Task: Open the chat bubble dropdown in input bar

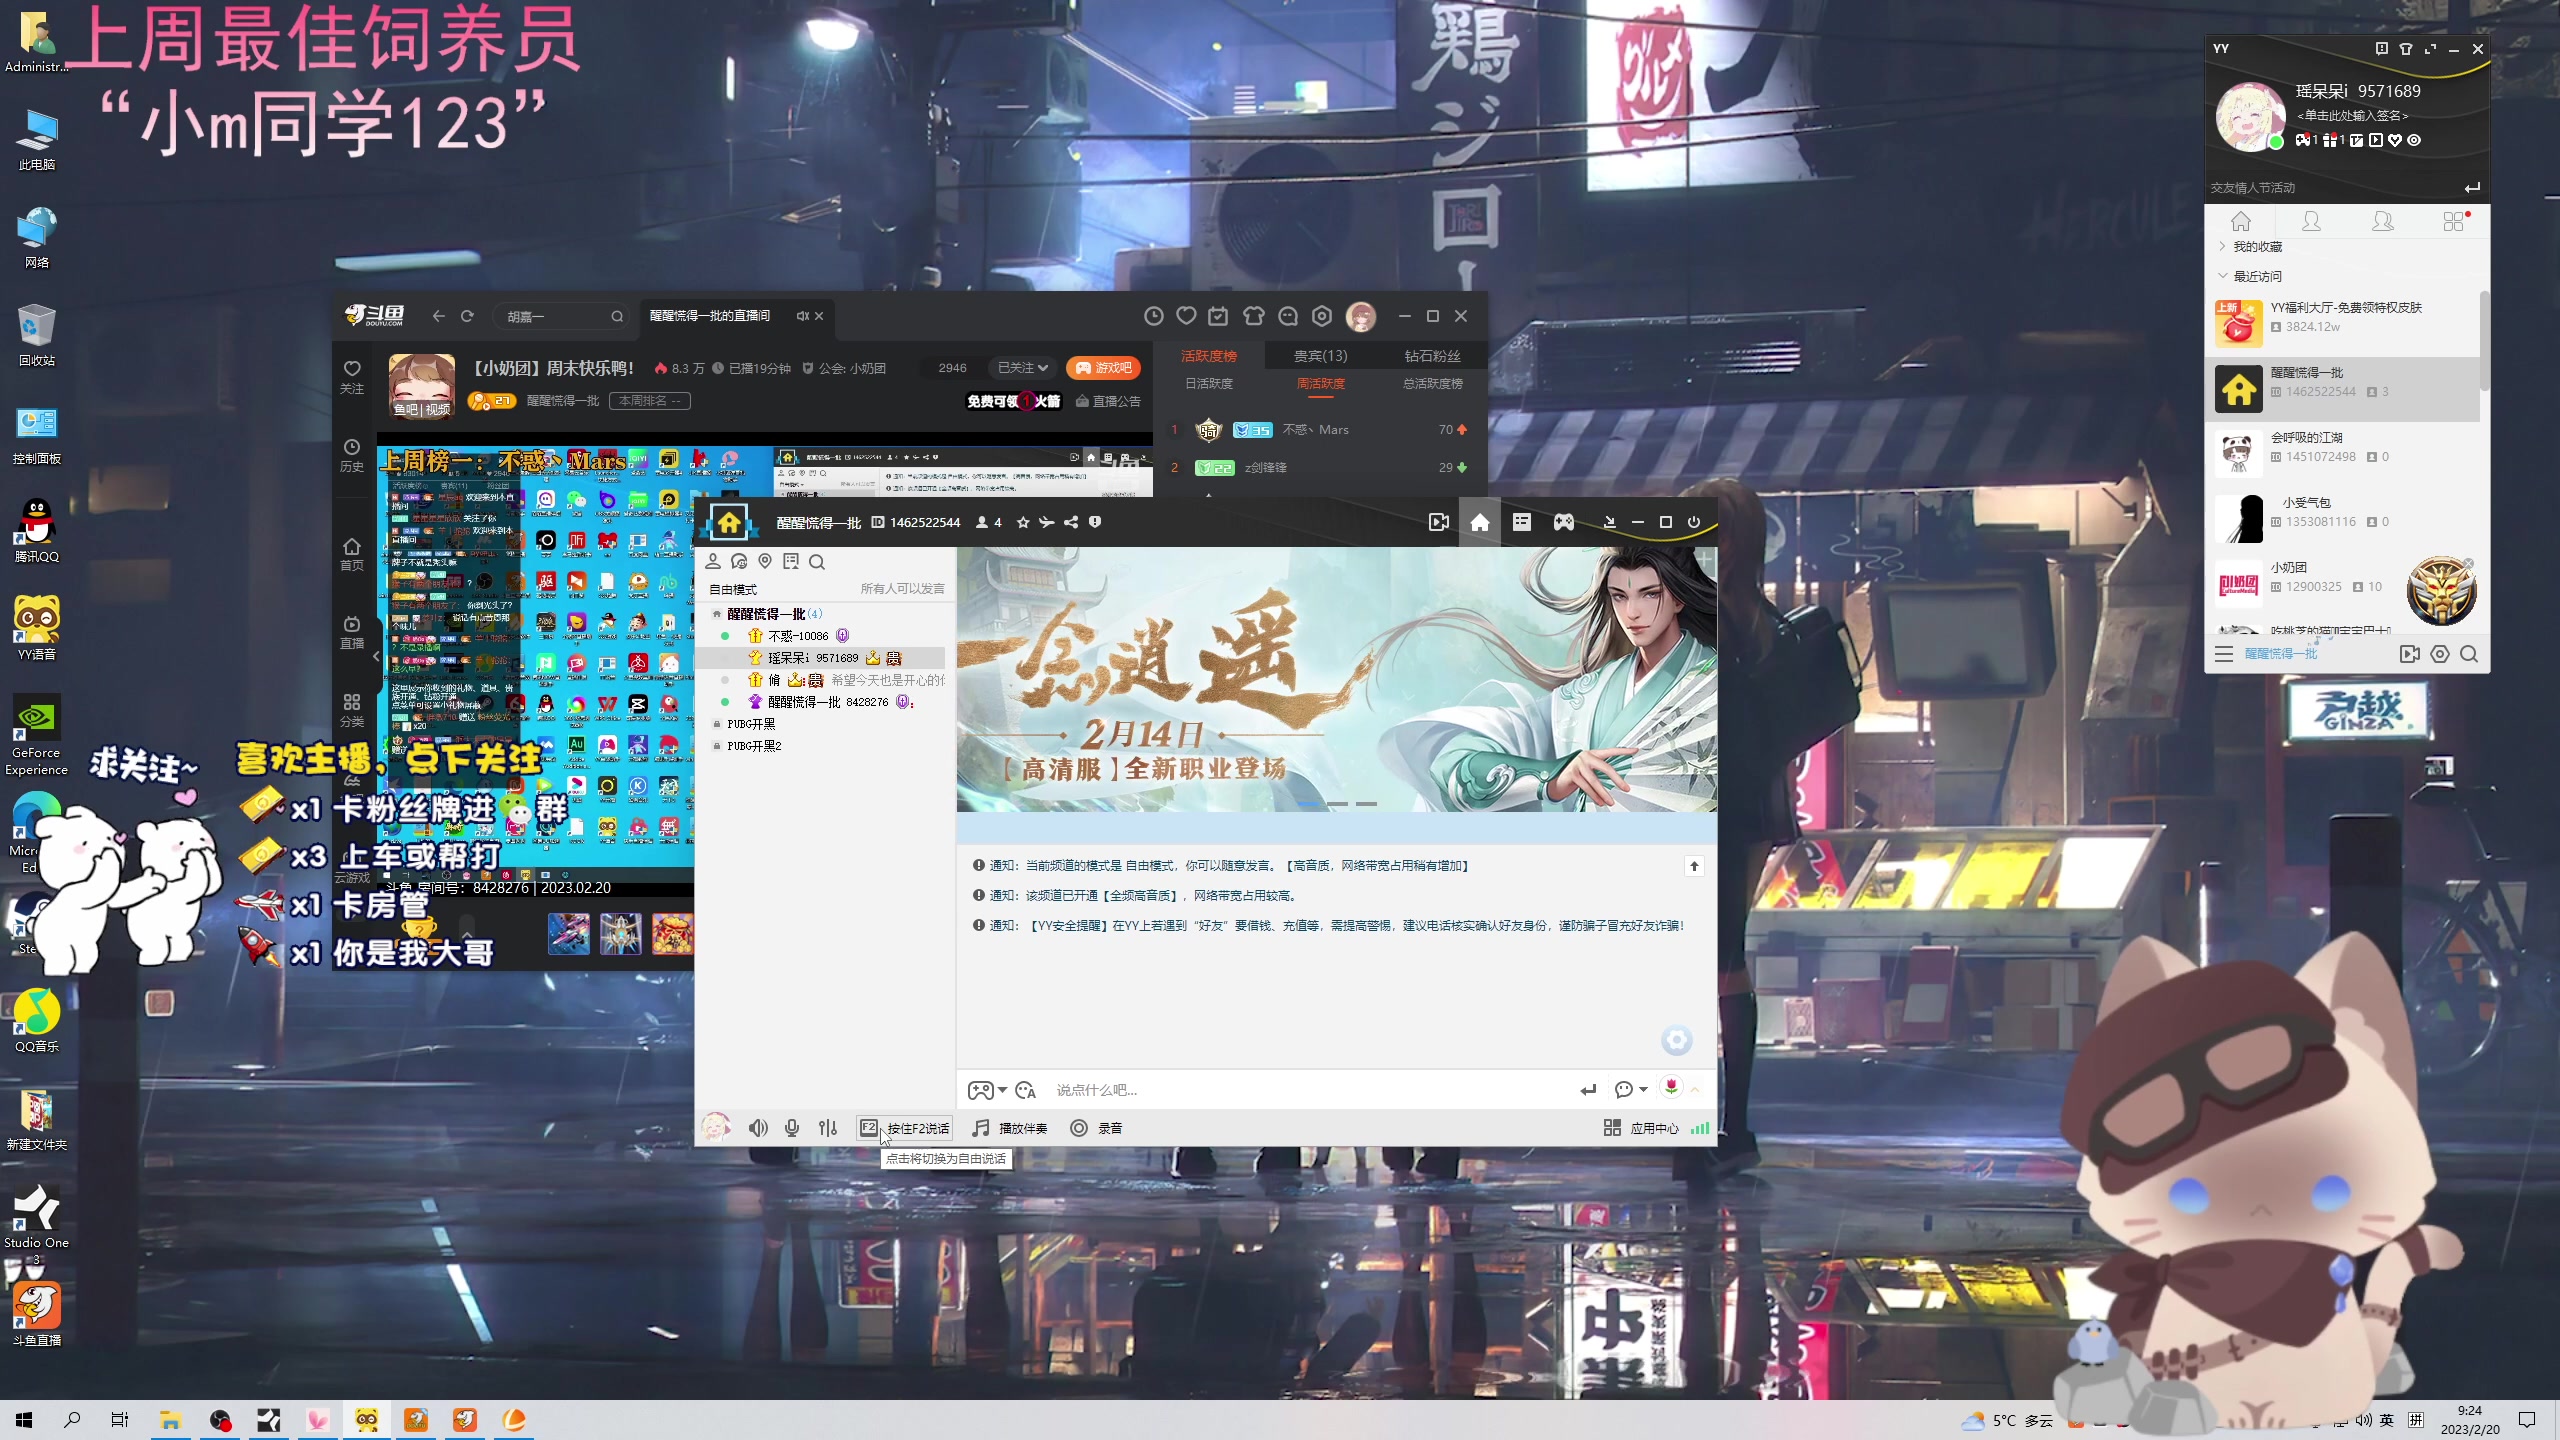Action: pyautogui.click(x=1631, y=1090)
